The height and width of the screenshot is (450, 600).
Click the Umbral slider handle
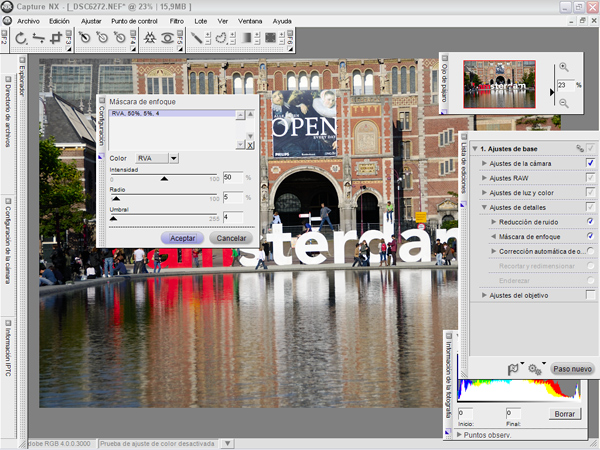[113, 218]
